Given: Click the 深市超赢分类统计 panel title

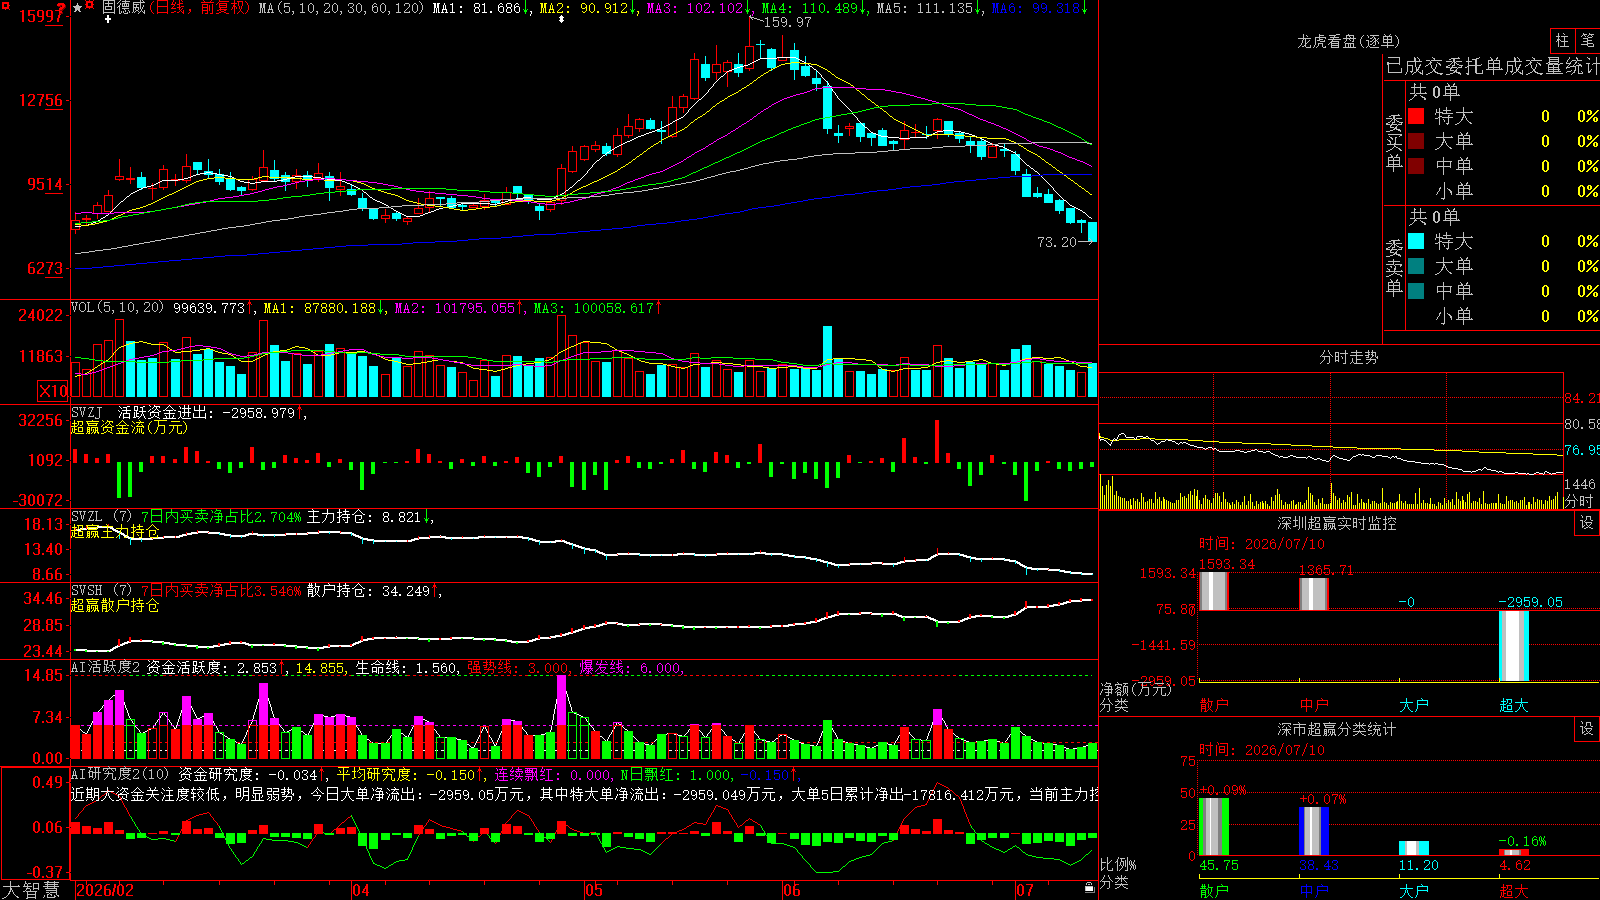Looking at the screenshot, I should pos(1337,729).
